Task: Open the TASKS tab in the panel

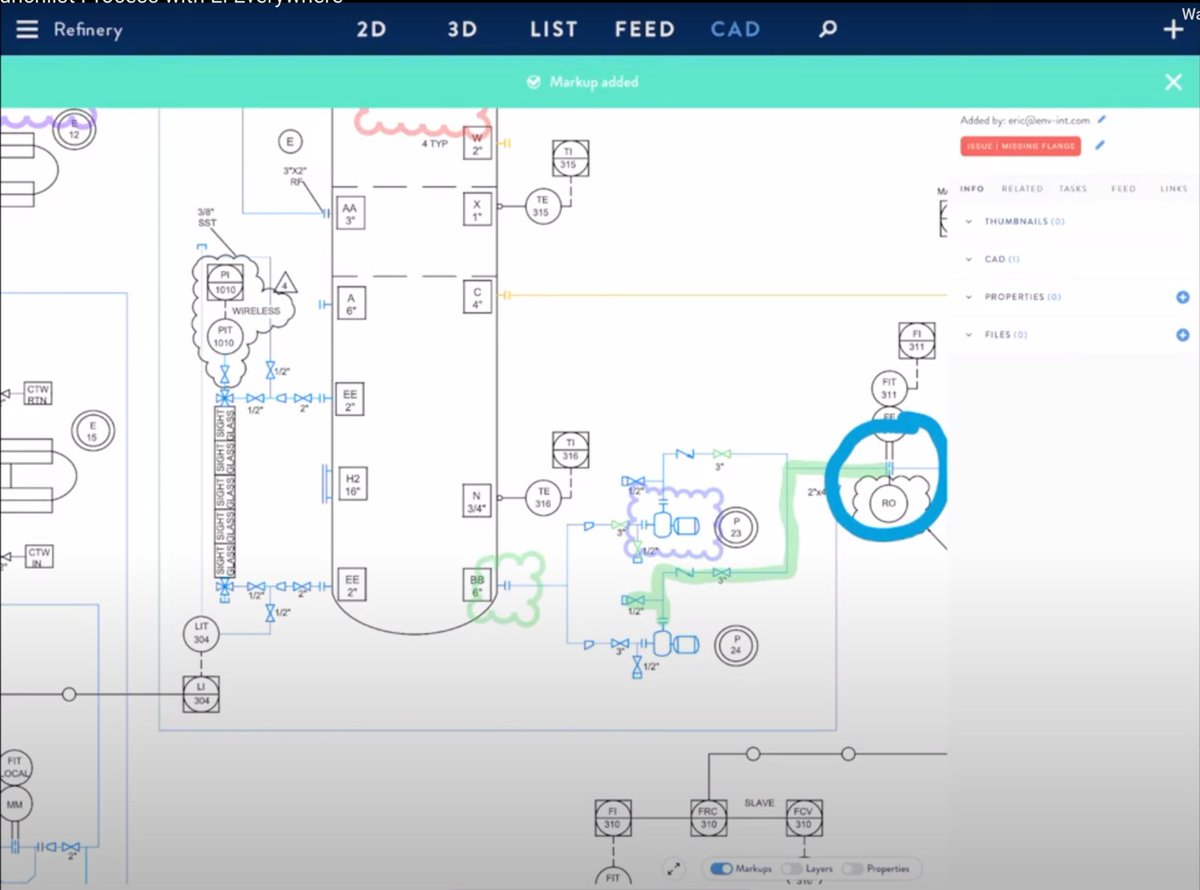Action: (x=1072, y=188)
